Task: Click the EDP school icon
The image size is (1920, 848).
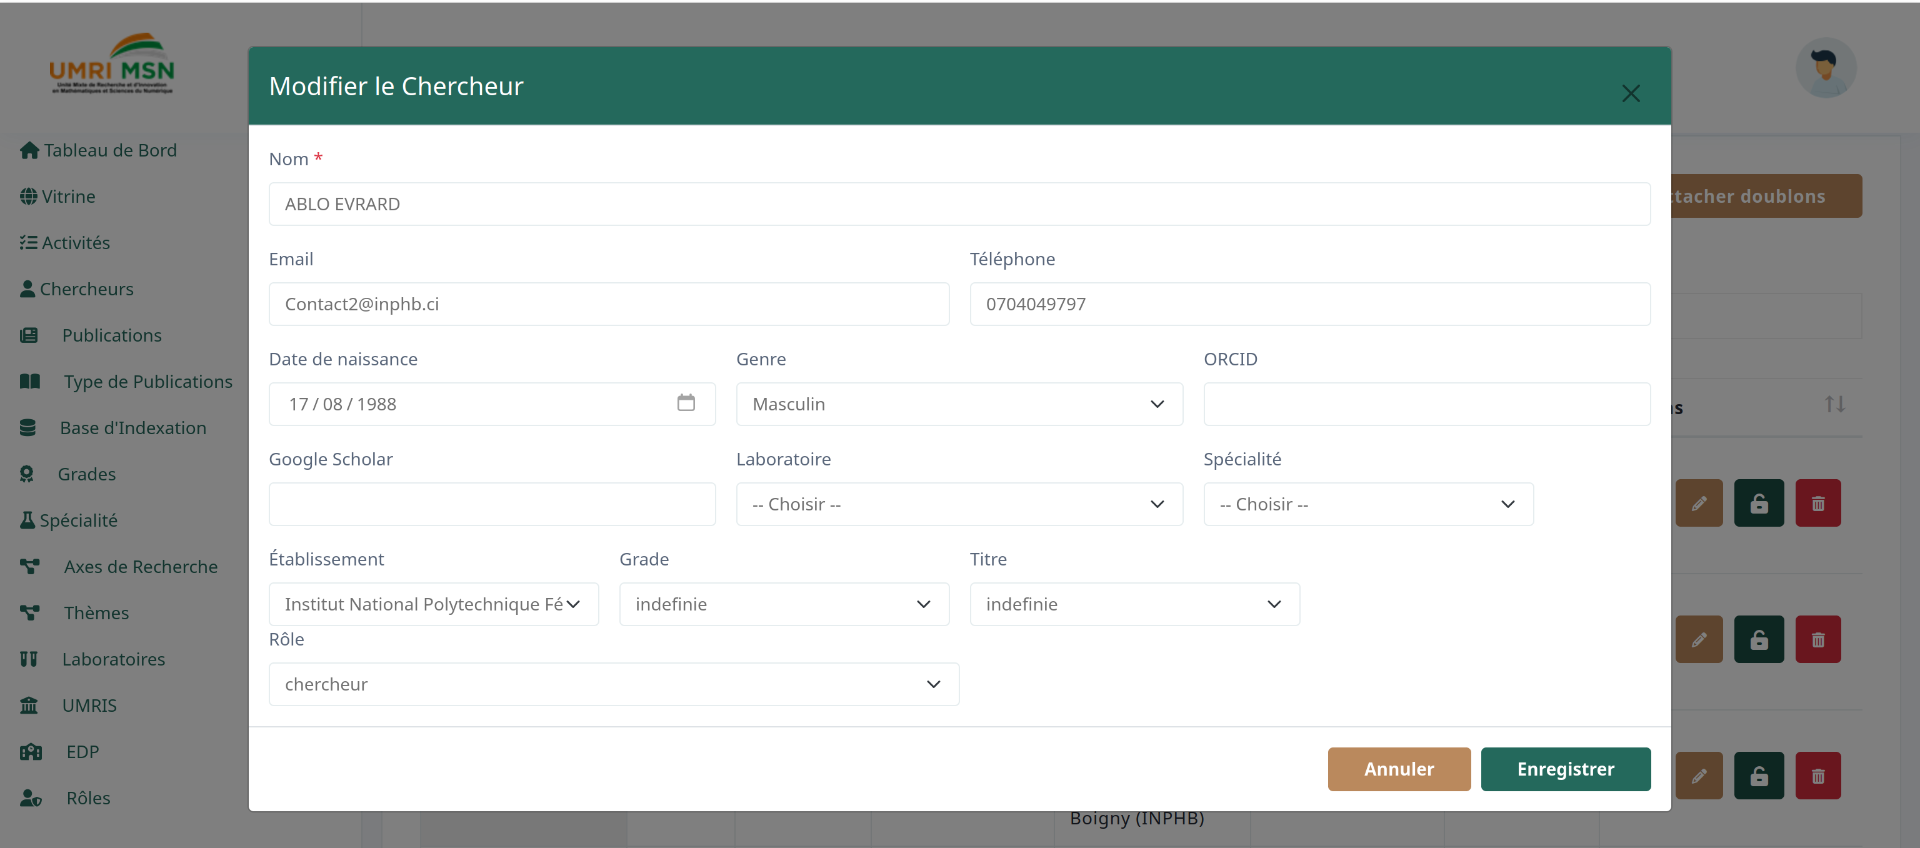Action: (31, 751)
